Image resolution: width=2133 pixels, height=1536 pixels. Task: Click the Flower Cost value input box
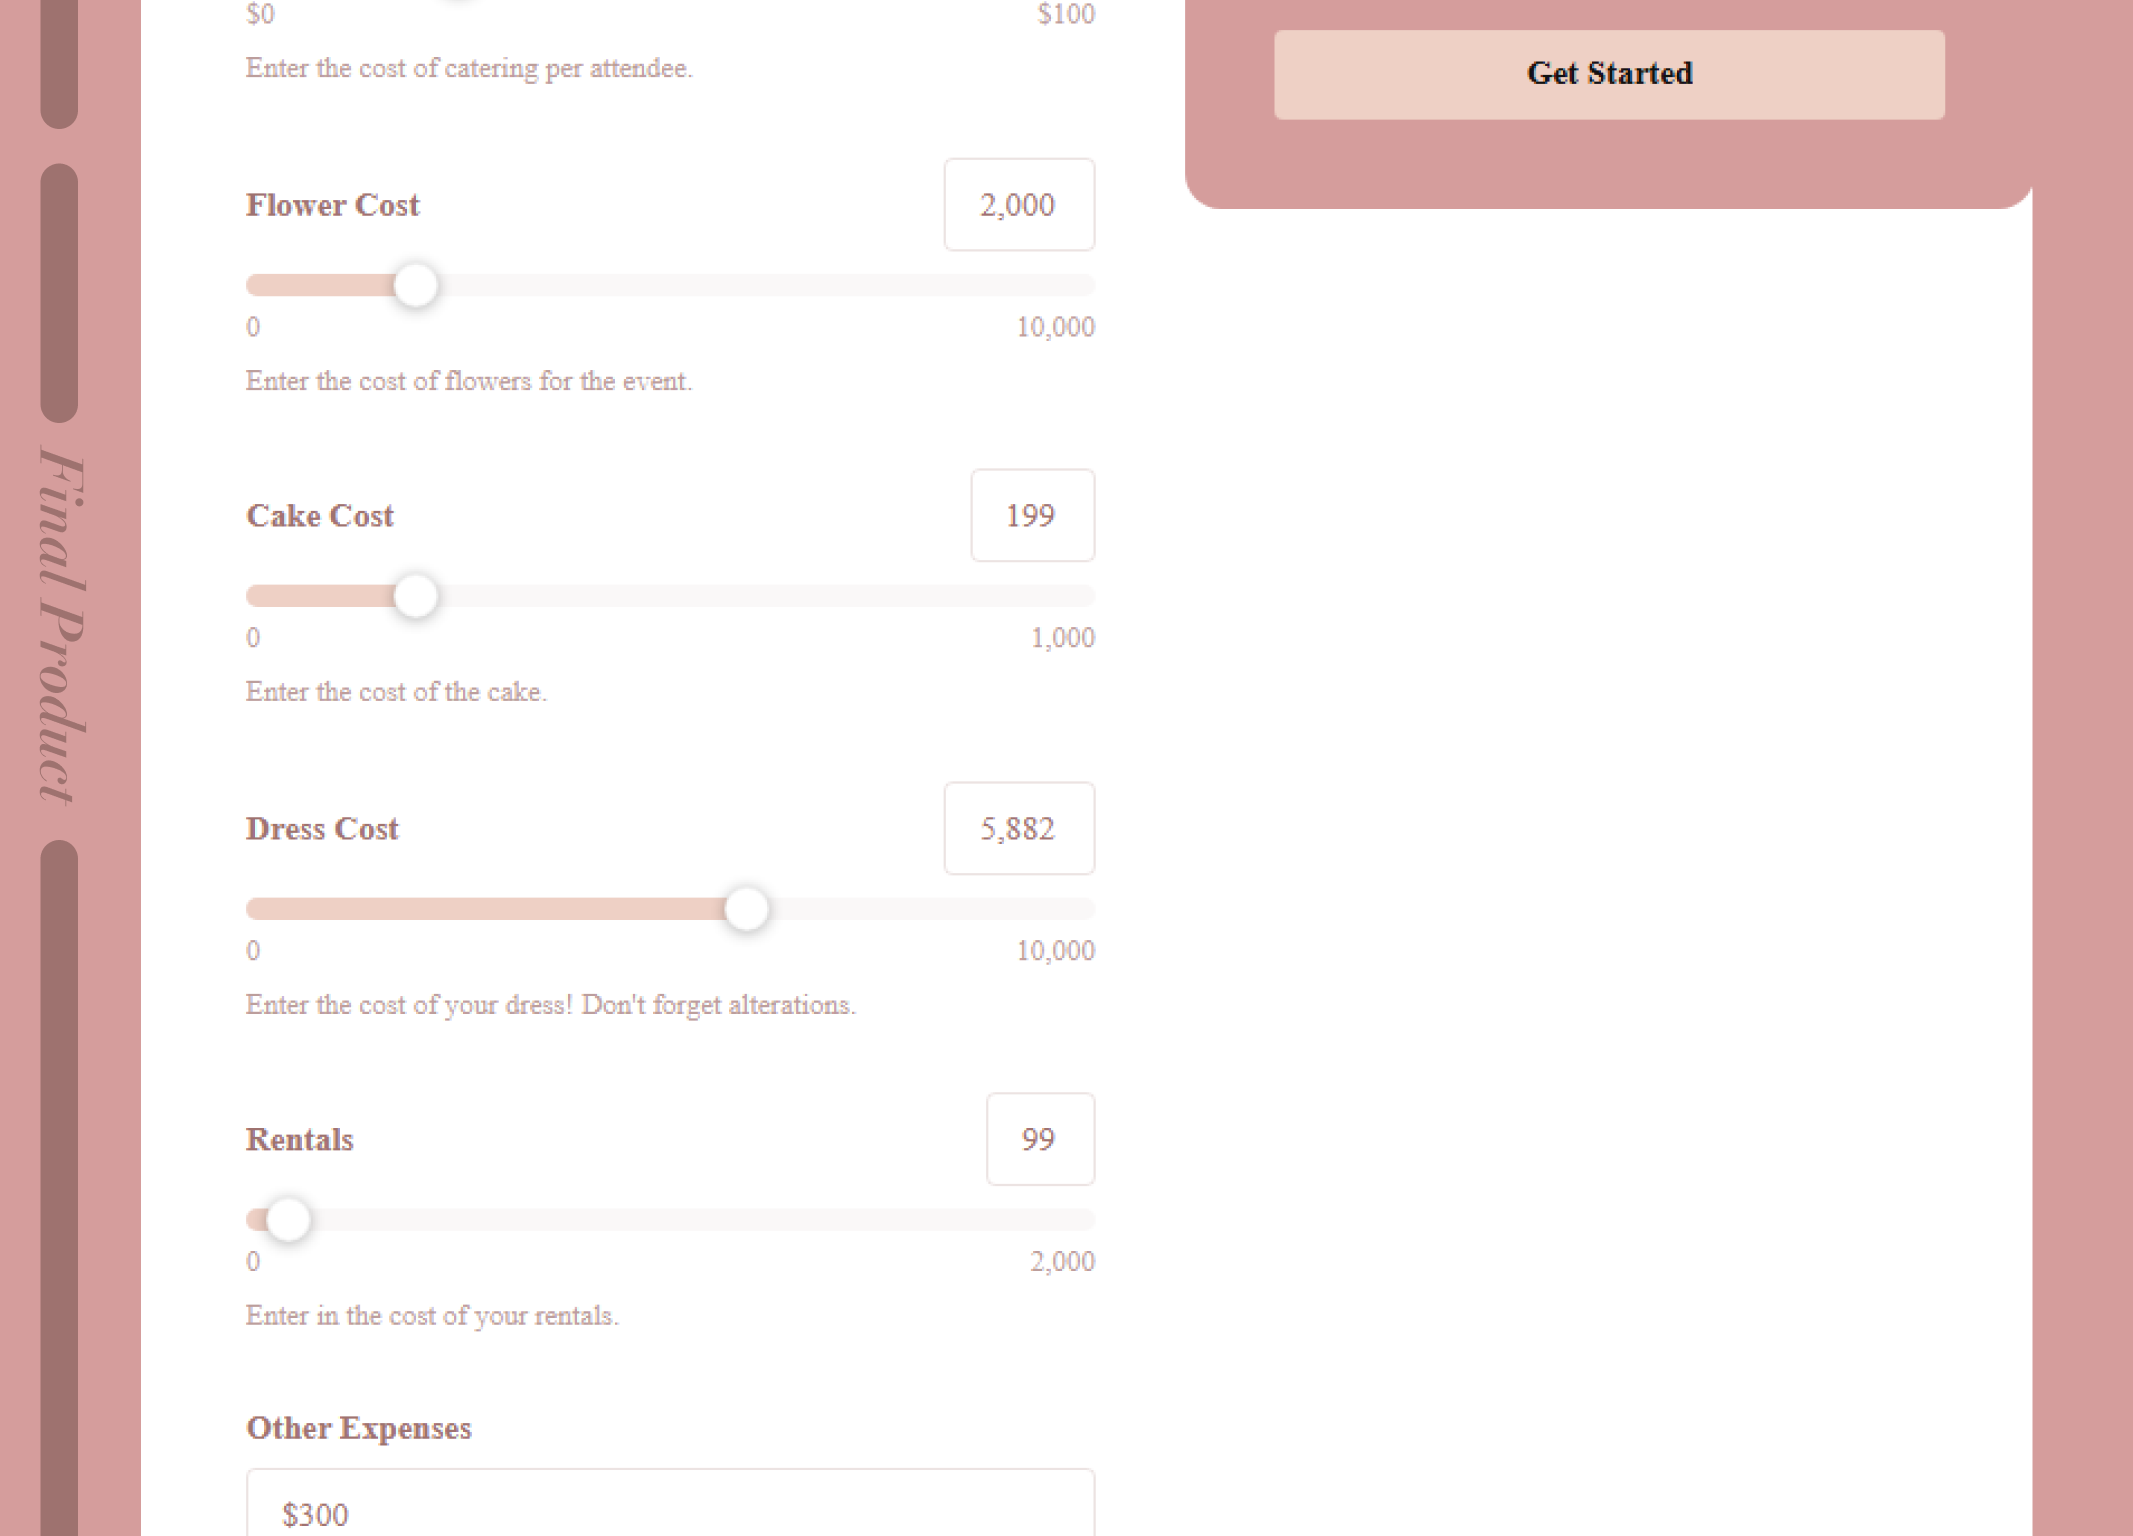pos(1018,205)
